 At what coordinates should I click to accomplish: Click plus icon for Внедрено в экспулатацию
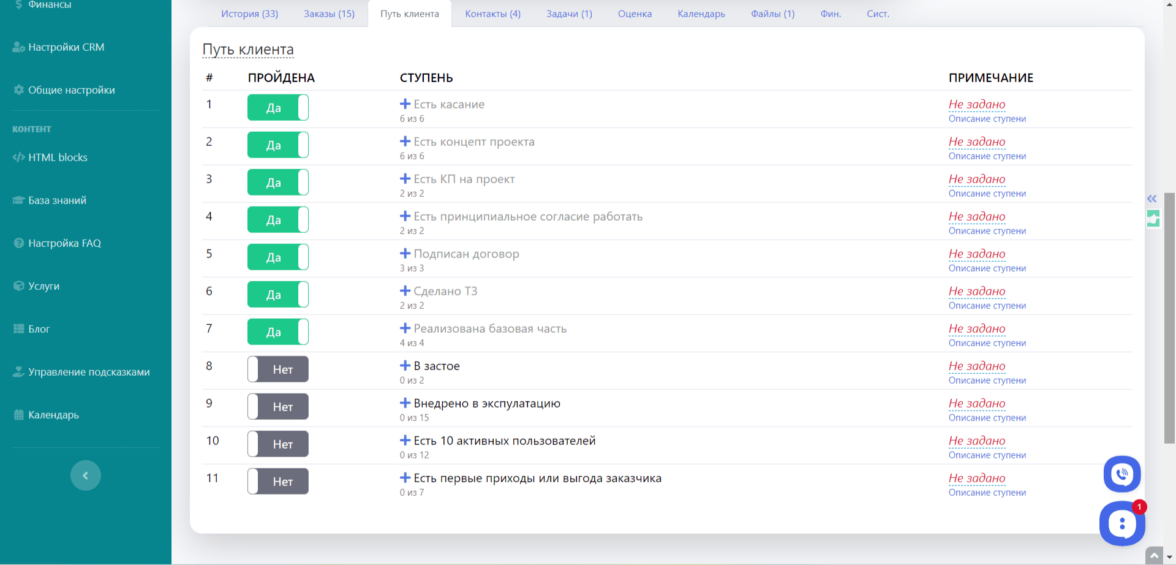pyautogui.click(x=405, y=403)
